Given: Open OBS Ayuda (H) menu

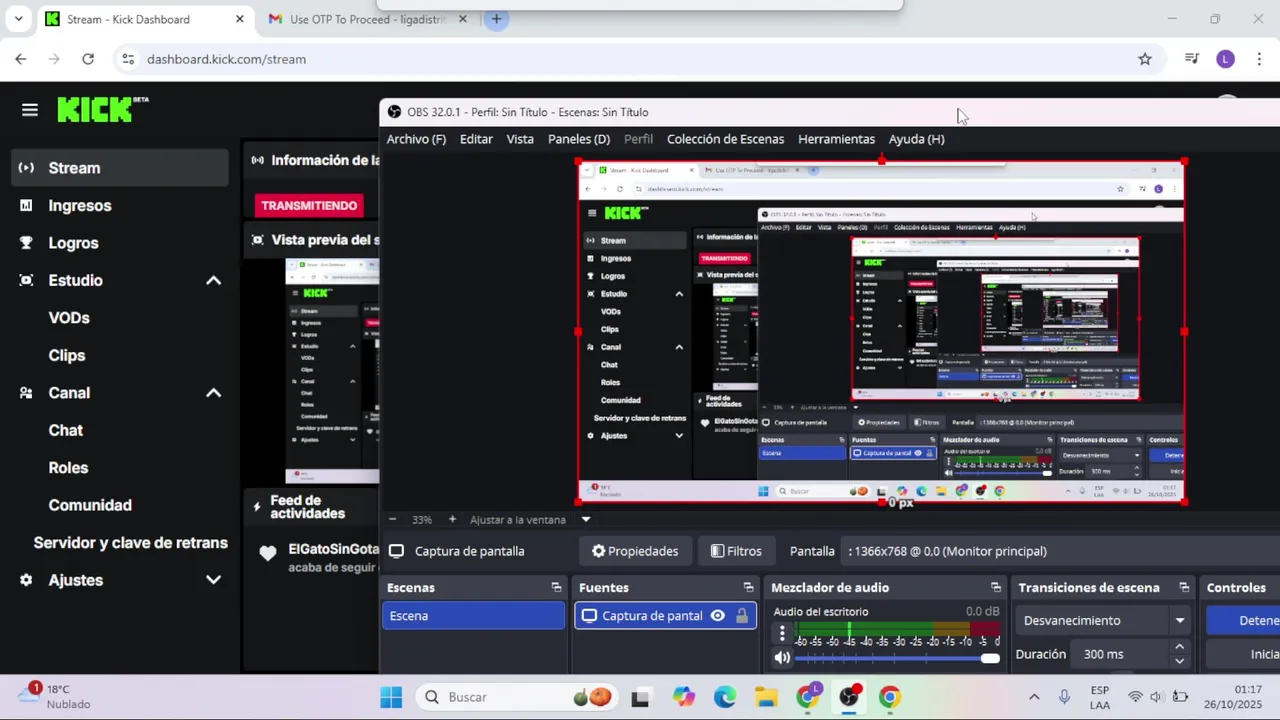Looking at the screenshot, I should click(916, 139).
